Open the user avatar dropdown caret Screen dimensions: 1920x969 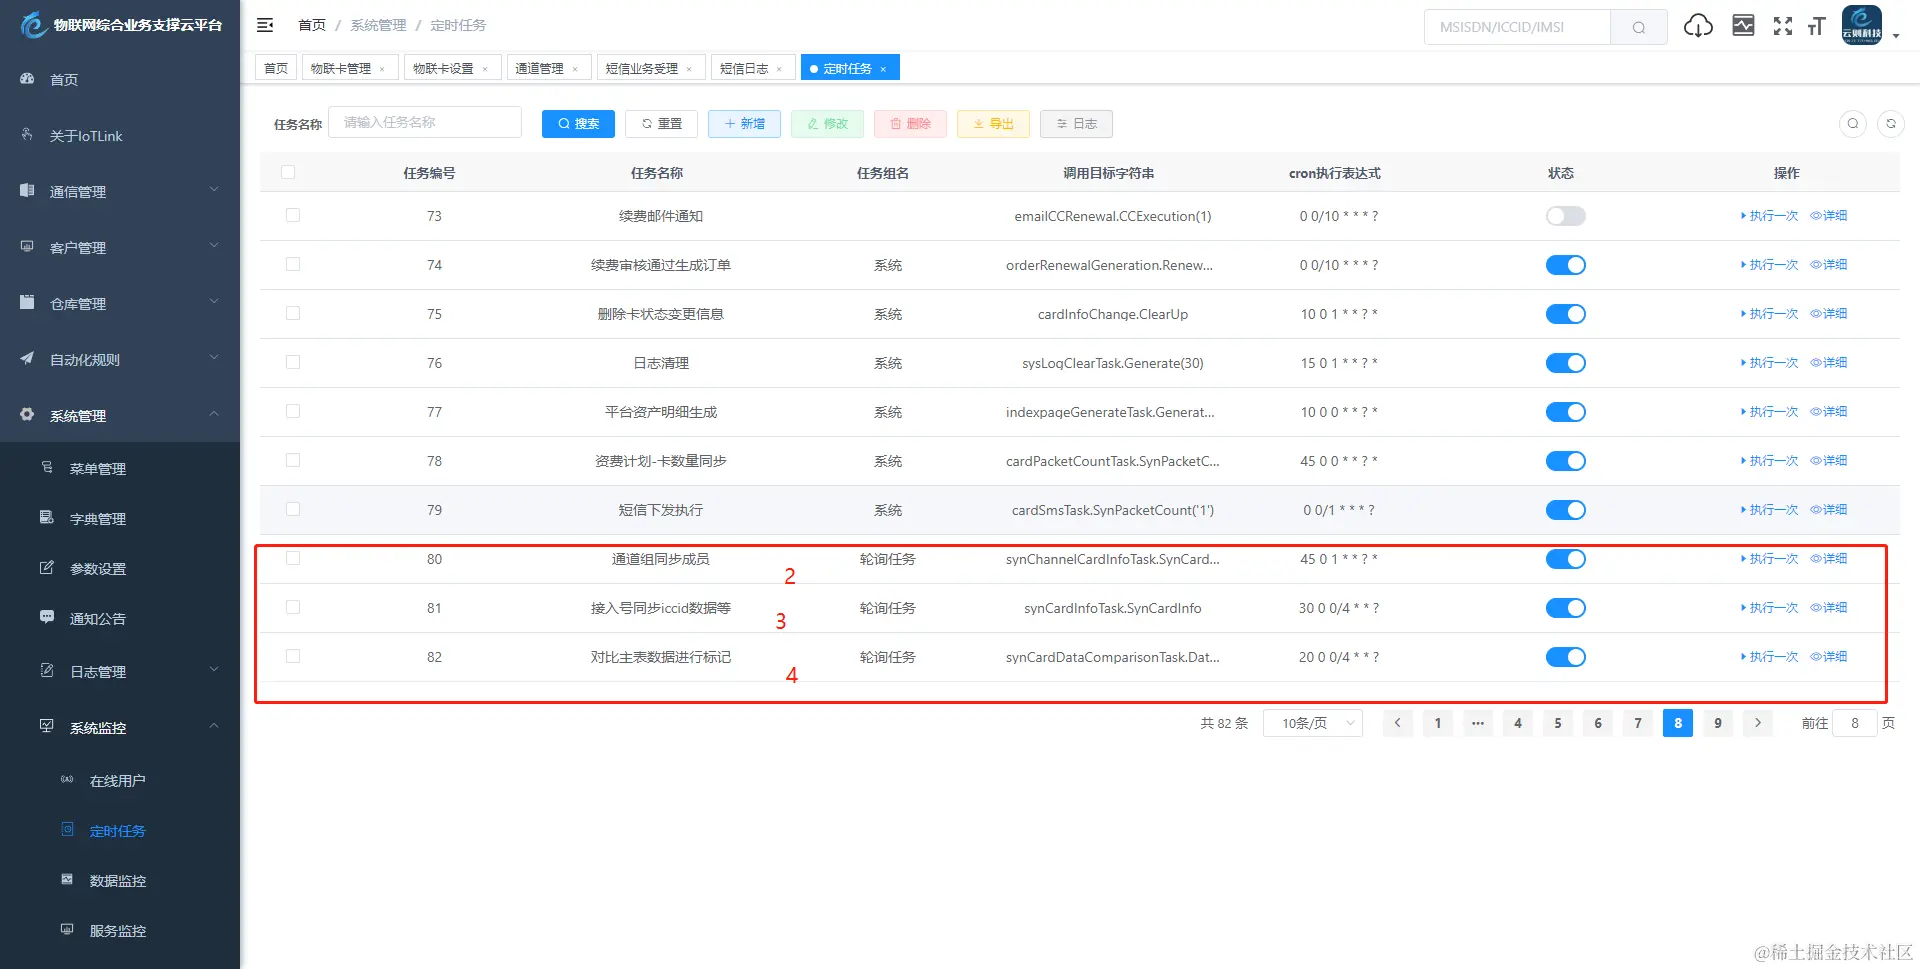click(1896, 36)
